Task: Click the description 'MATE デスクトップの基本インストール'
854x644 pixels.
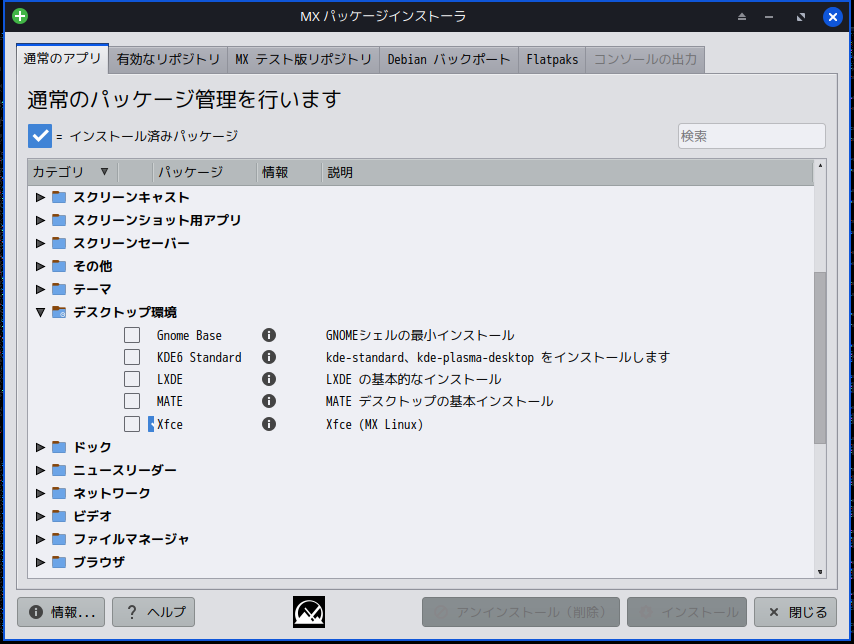Action: [x=440, y=402]
